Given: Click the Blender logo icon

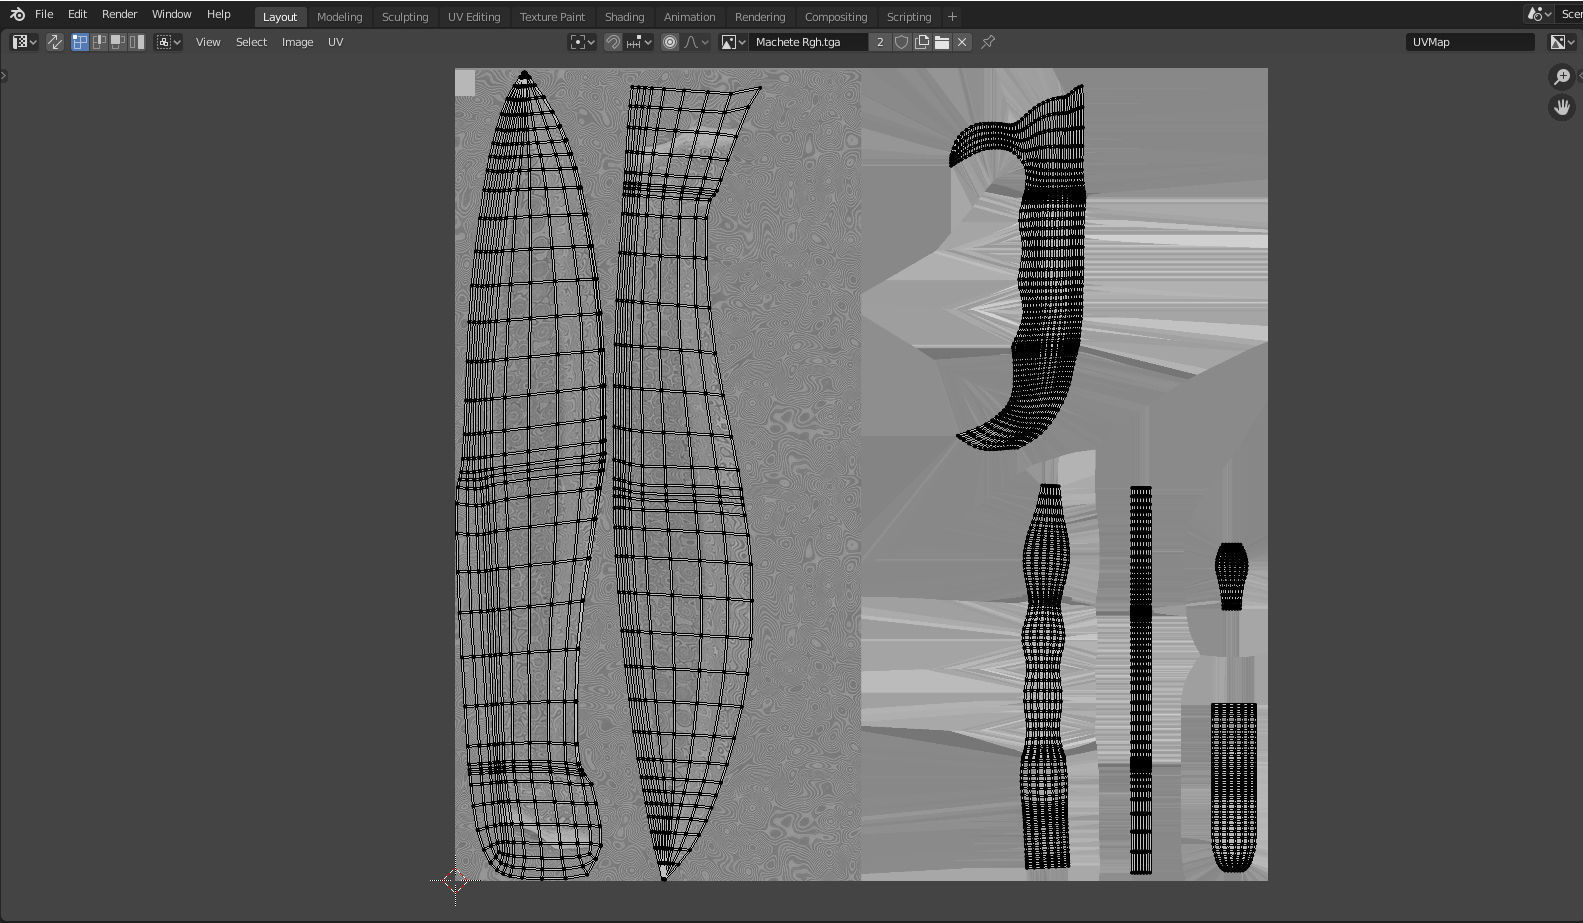Looking at the screenshot, I should [x=17, y=15].
